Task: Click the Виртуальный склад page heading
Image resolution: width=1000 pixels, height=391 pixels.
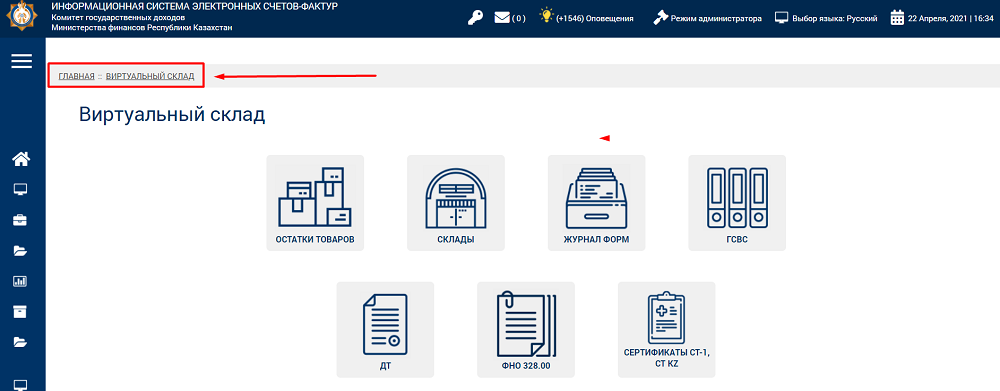Action: (172, 115)
